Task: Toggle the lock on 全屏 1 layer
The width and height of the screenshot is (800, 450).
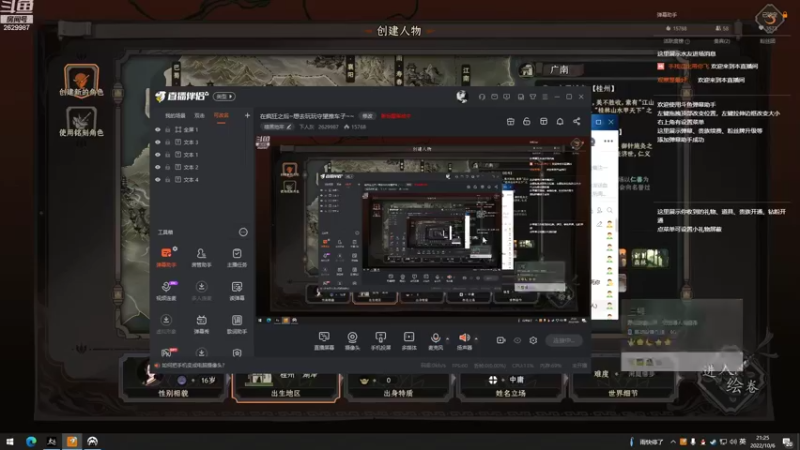Action: [167, 130]
